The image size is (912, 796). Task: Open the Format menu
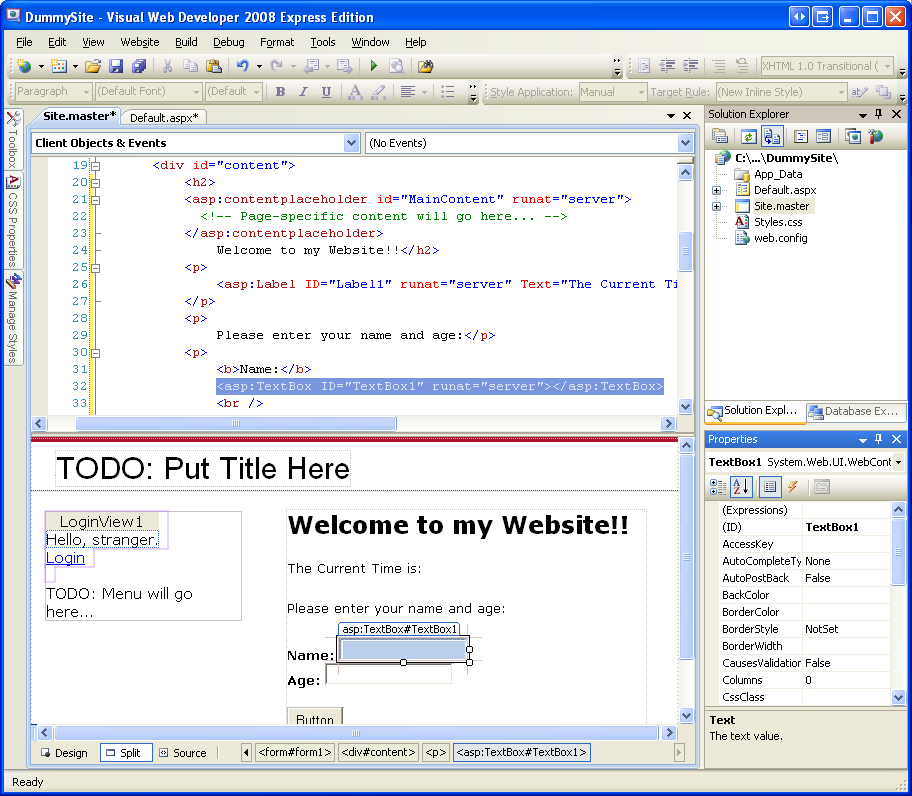click(277, 42)
